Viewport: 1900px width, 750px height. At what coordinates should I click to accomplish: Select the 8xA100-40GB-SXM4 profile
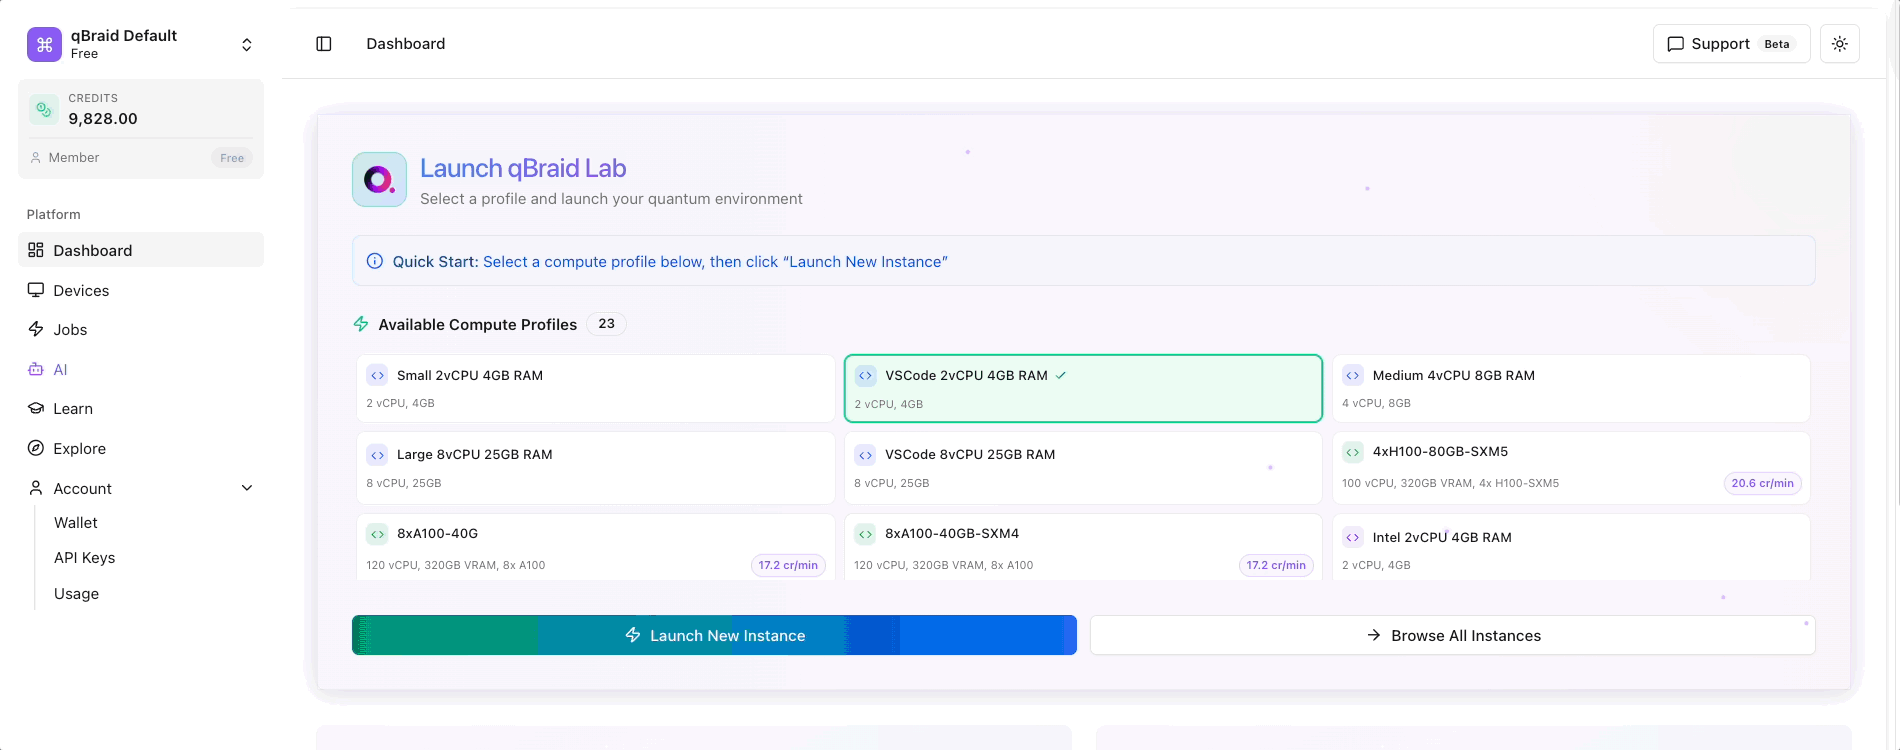pos(1084,548)
